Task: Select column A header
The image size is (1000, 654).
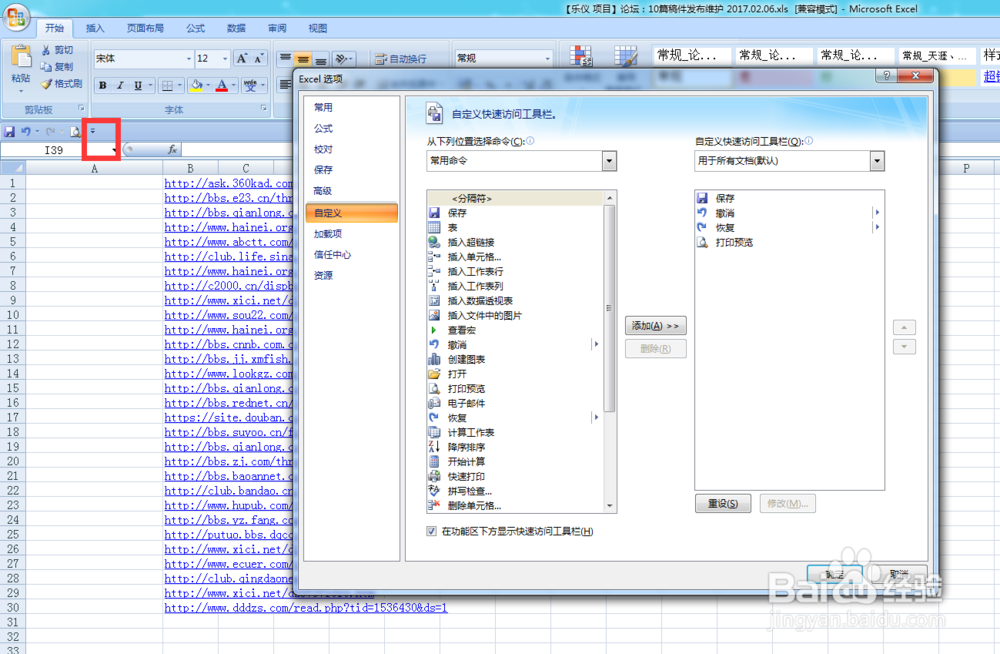Action: click(x=94, y=168)
